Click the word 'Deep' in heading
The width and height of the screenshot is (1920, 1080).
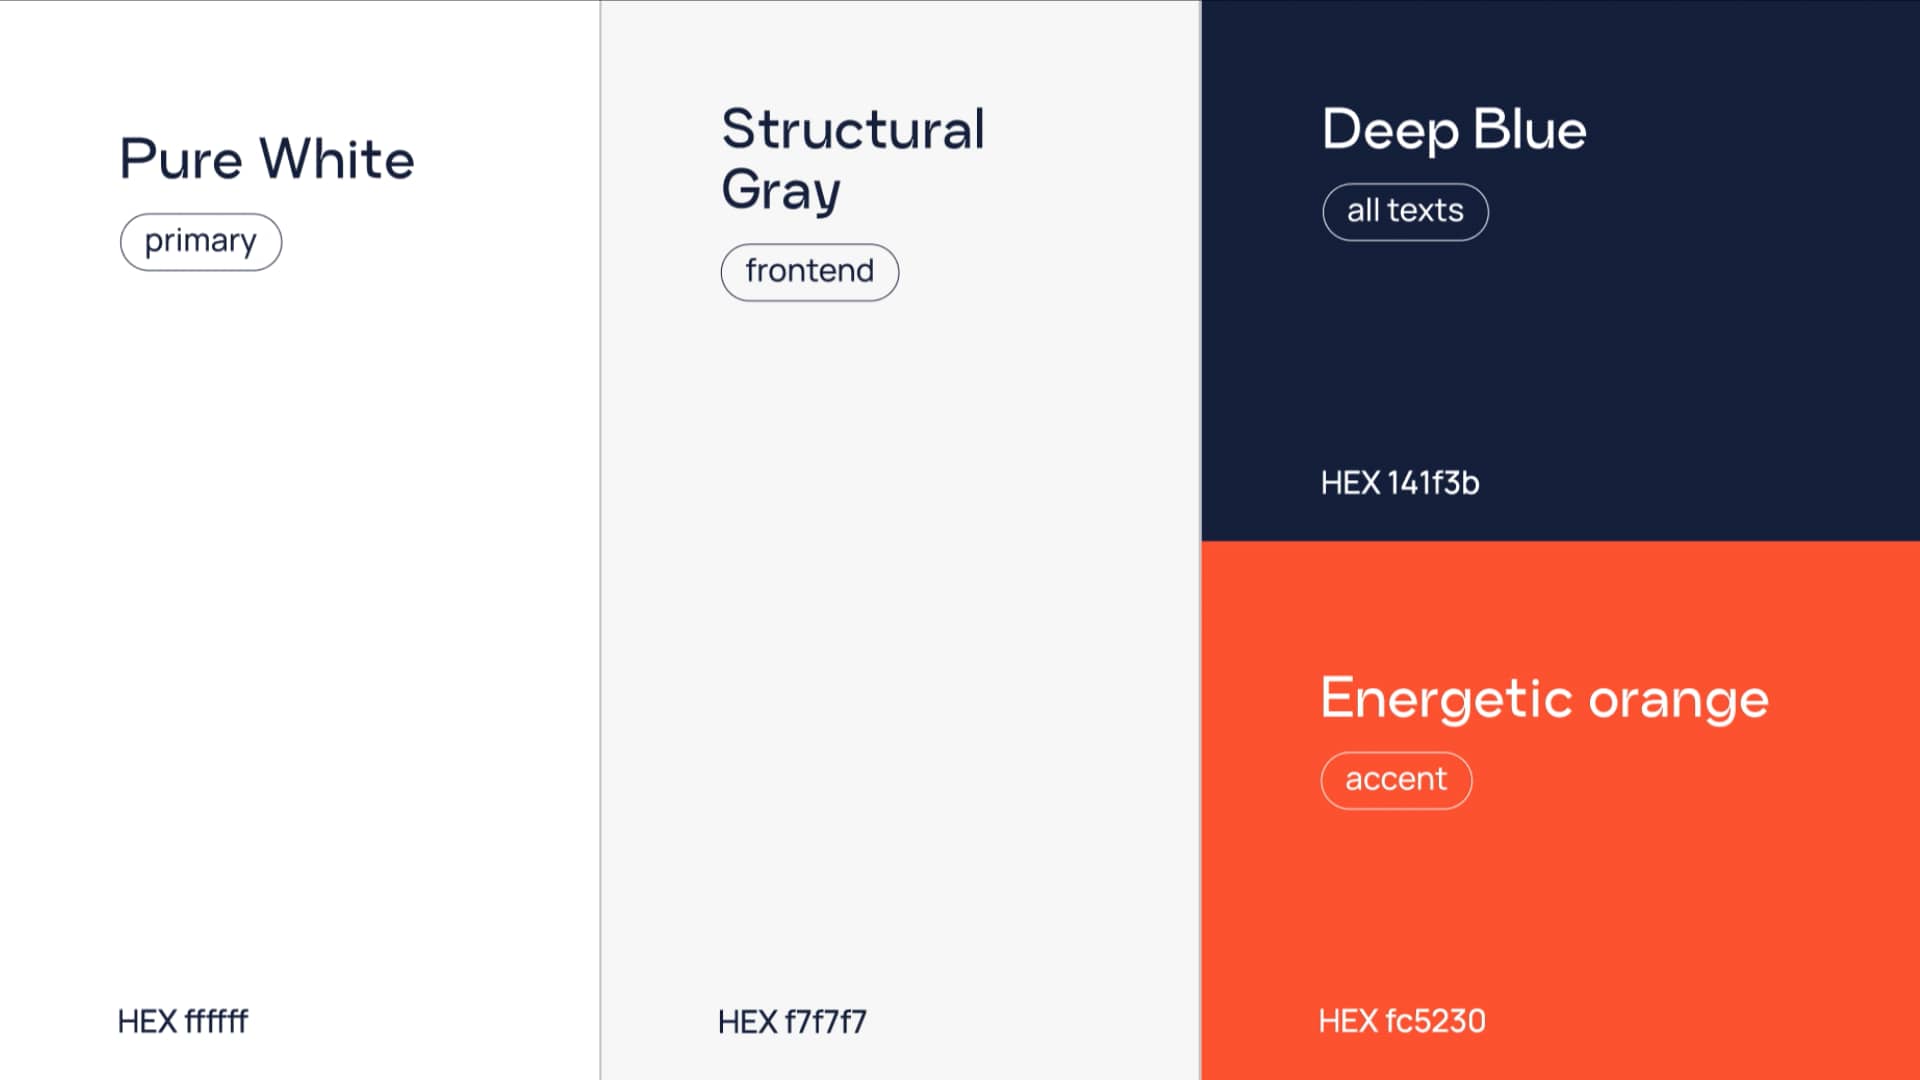coord(1389,131)
